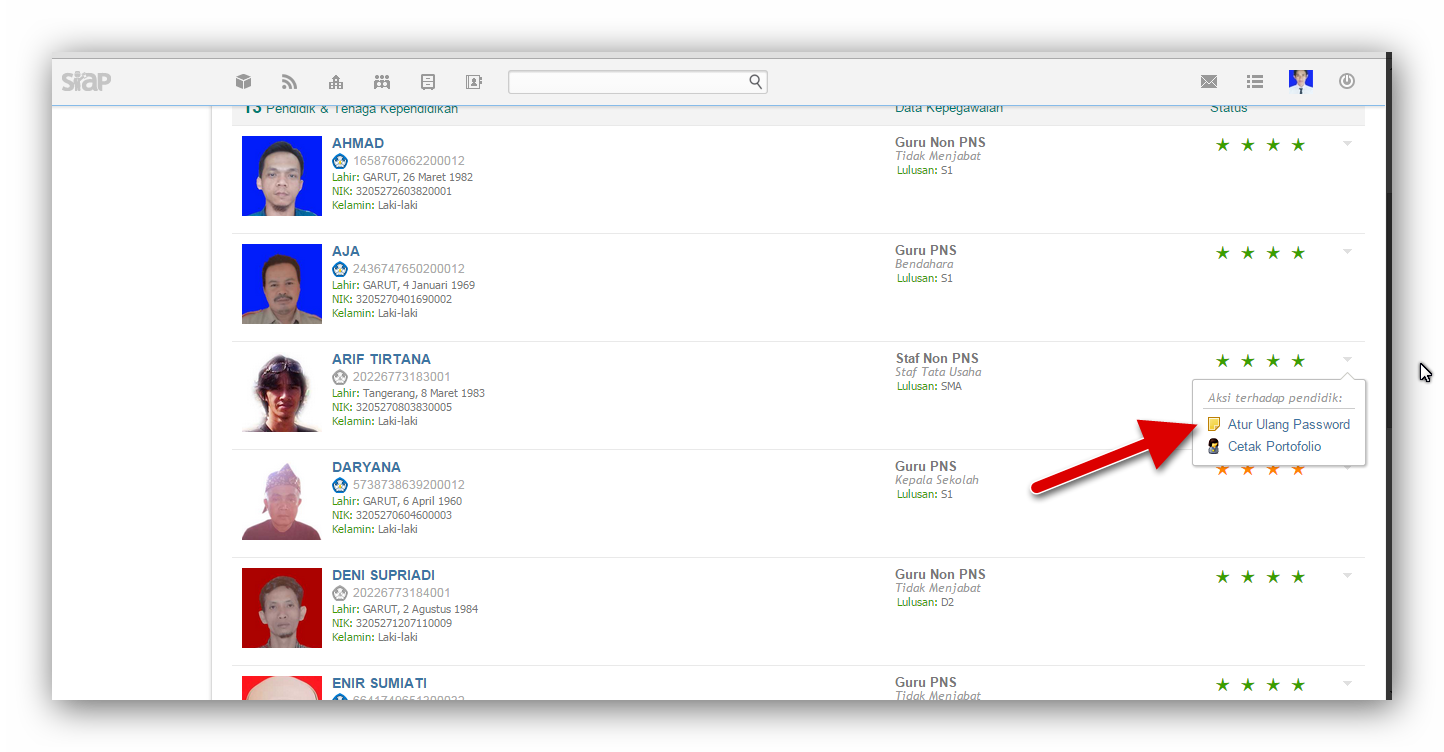
Task: Open AHMAD's profile name link
Action: (358, 143)
